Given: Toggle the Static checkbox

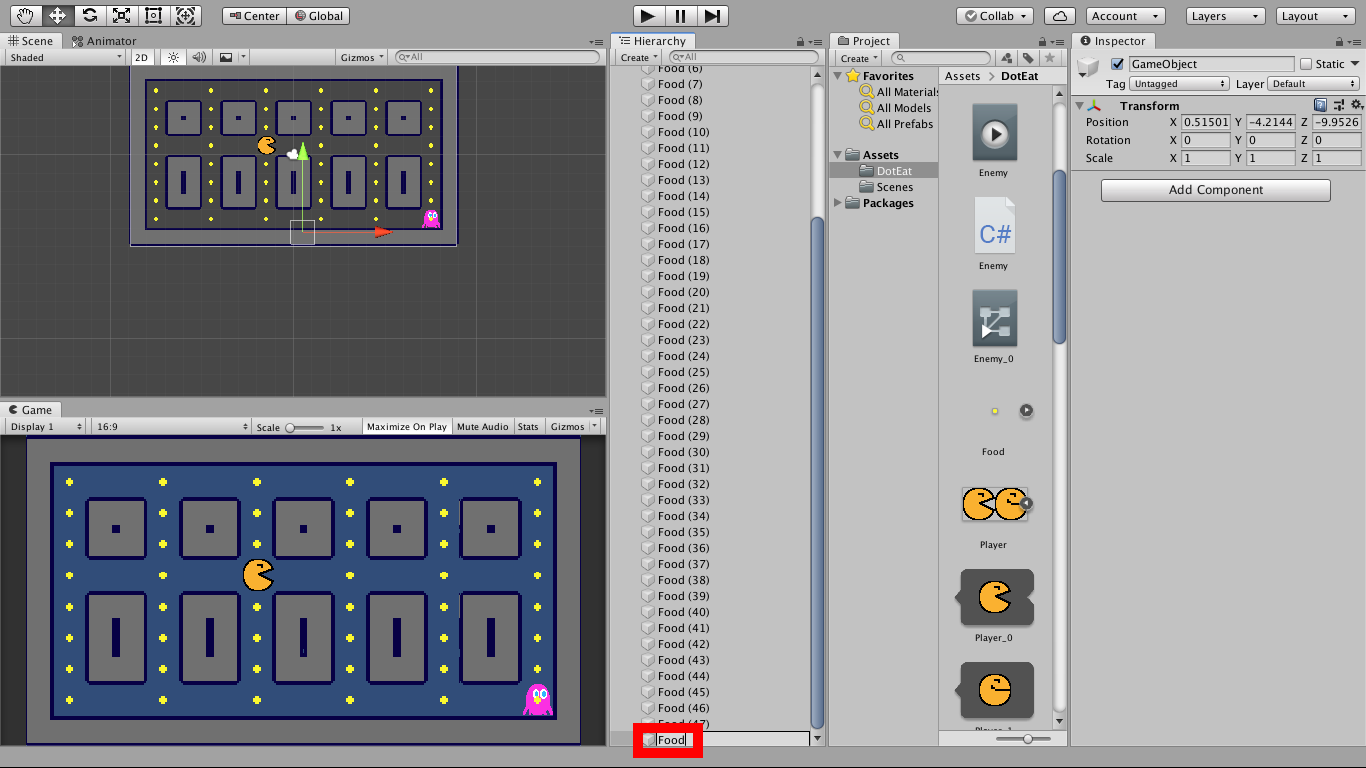Looking at the screenshot, I should (x=1305, y=64).
